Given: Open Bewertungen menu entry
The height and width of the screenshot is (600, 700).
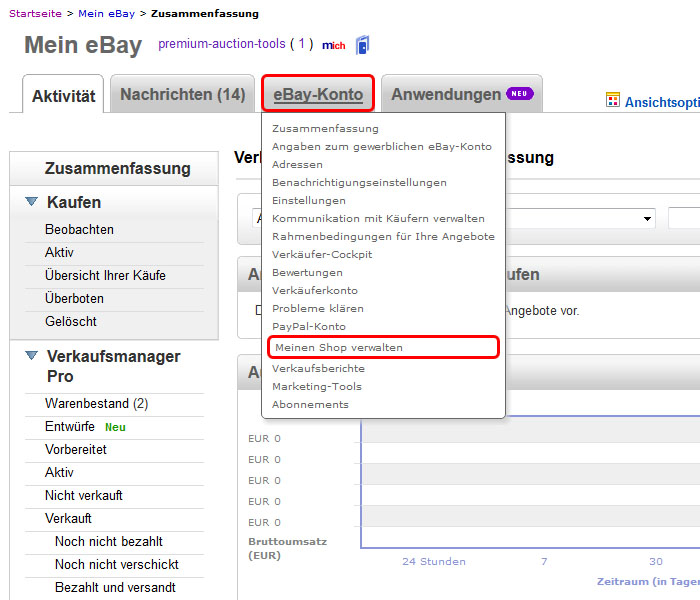Looking at the screenshot, I should pos(307,272).
